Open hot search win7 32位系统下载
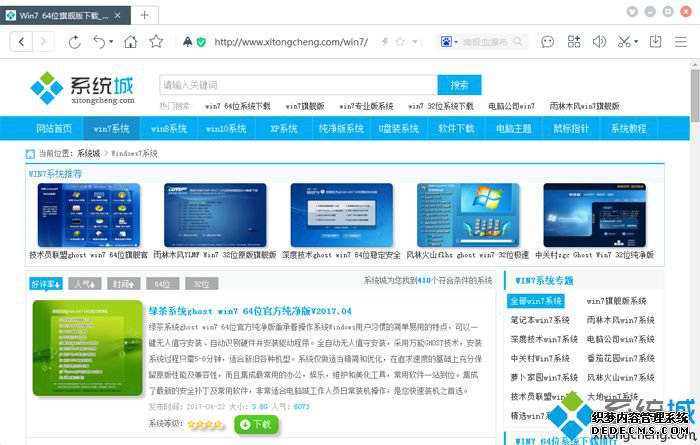700x445 pixels. tap(441, 106)
